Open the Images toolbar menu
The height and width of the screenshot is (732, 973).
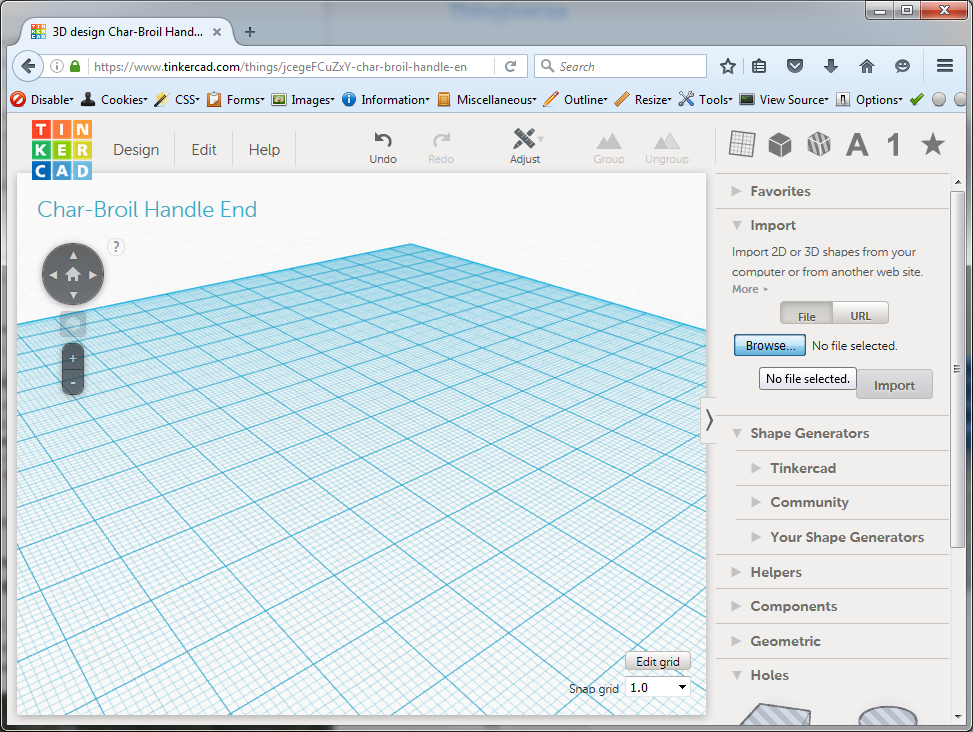303,99
